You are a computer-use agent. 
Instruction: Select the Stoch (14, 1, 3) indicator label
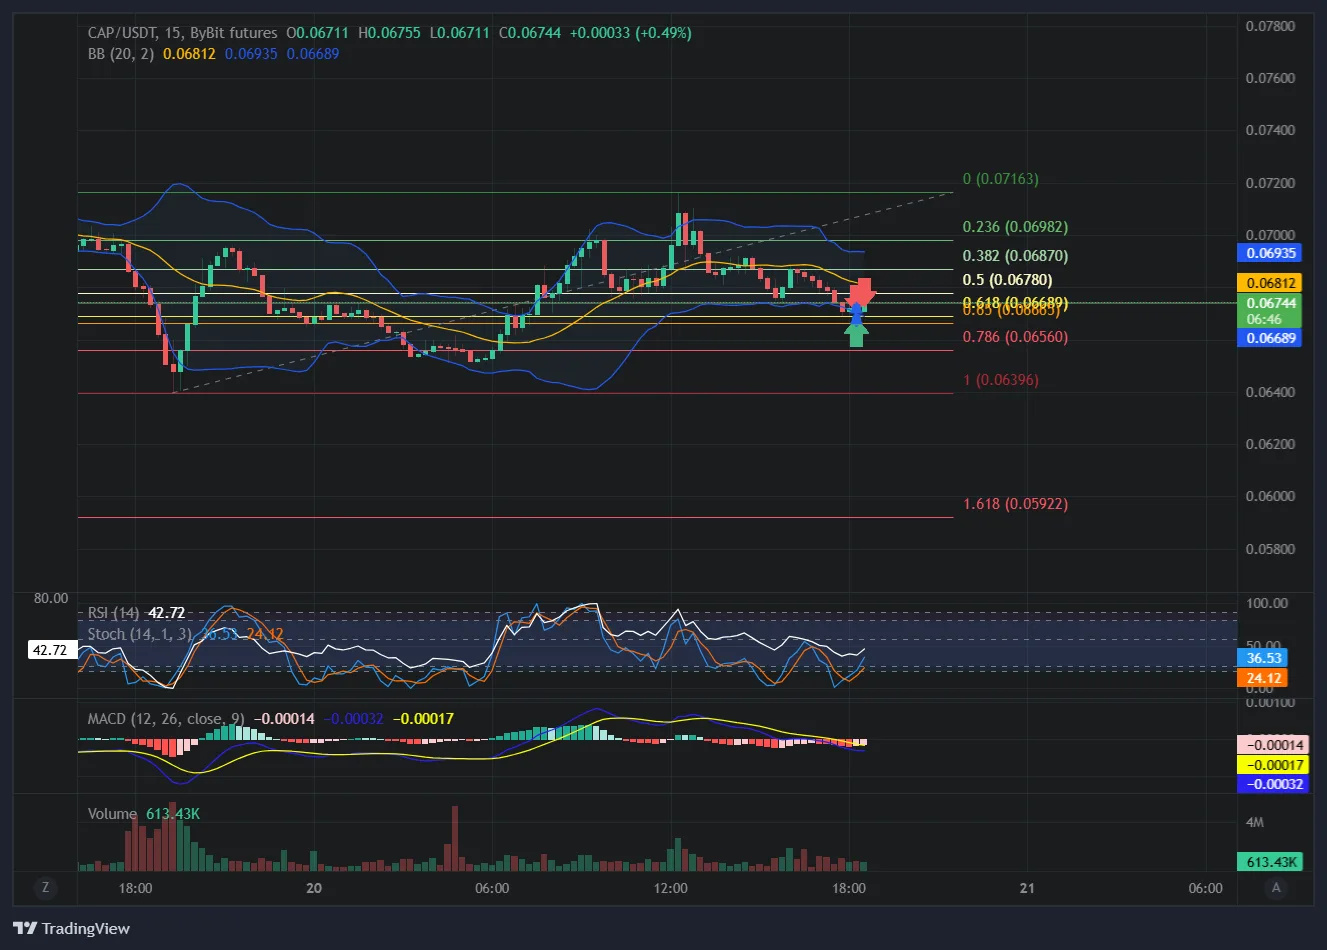(x=140, y=634)
